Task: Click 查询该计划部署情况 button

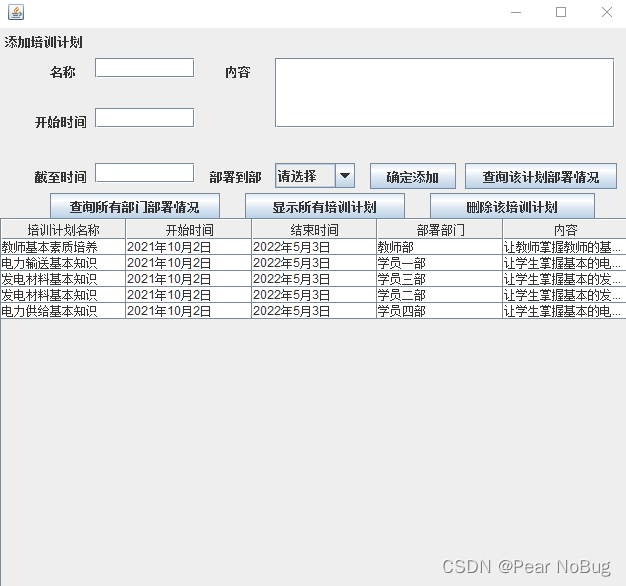Action: 541,176
